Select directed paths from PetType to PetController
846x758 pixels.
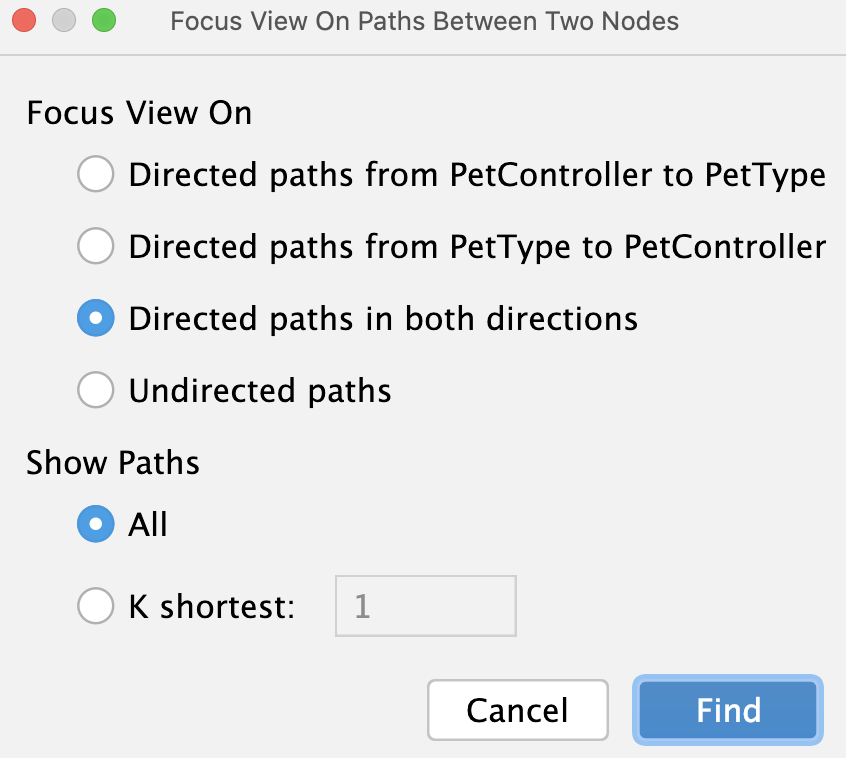click(96, 246)
